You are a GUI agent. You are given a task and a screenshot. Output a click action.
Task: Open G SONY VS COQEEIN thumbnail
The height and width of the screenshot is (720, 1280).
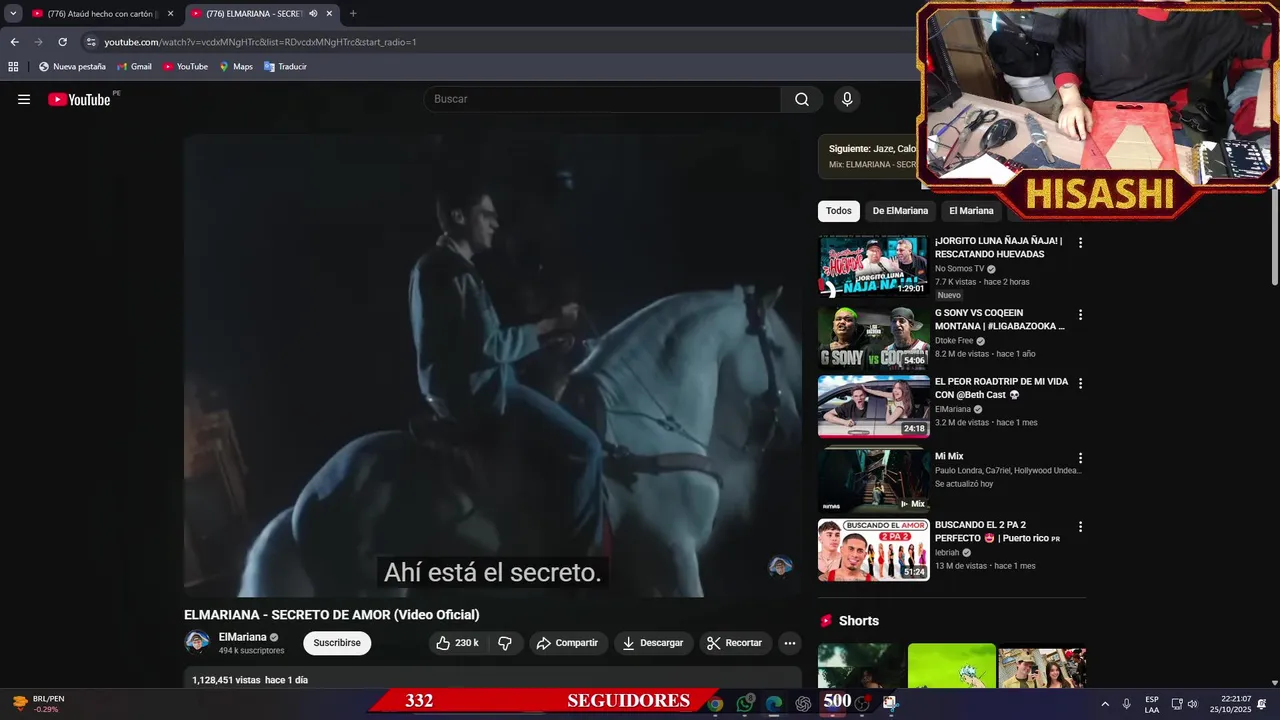(x=874, y=338)
